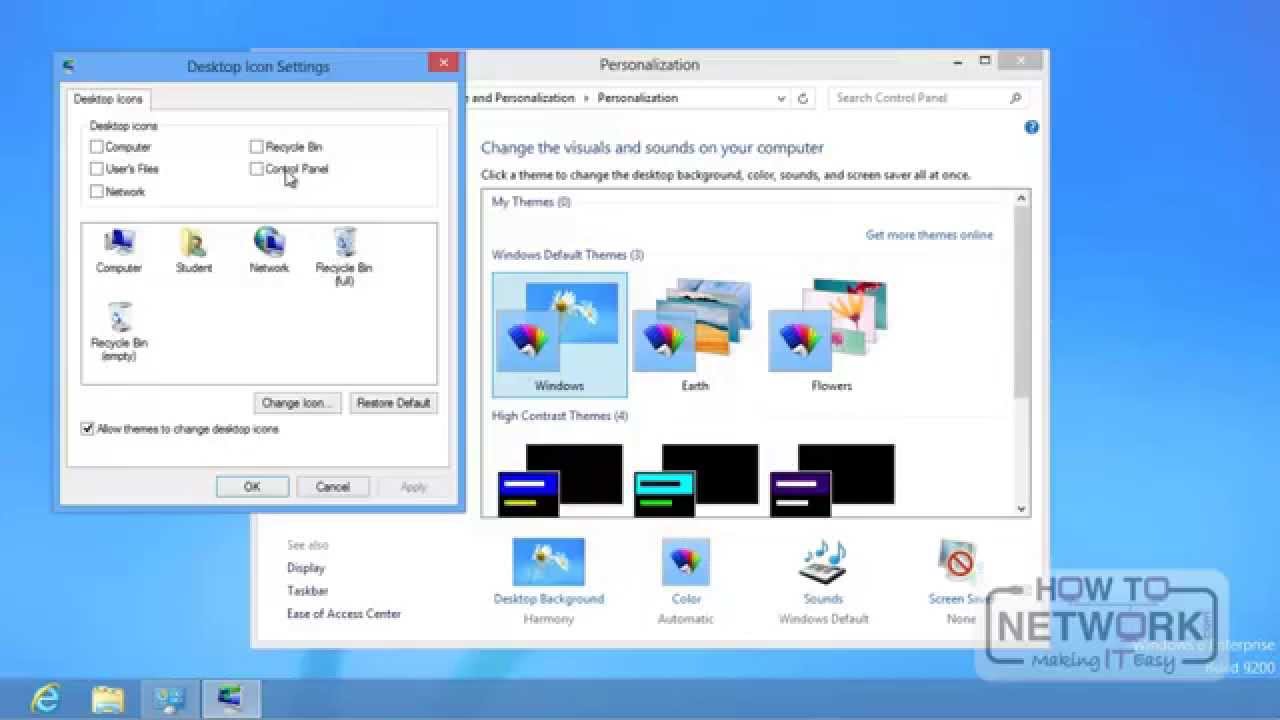
Task: Click the themes list scroll up arrow
Action: point(1021,199)
